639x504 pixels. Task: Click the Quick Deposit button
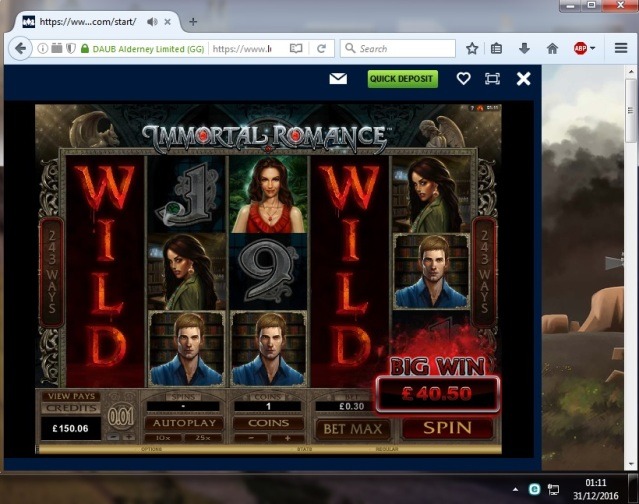pyautogui.click(x=403, y=79)
